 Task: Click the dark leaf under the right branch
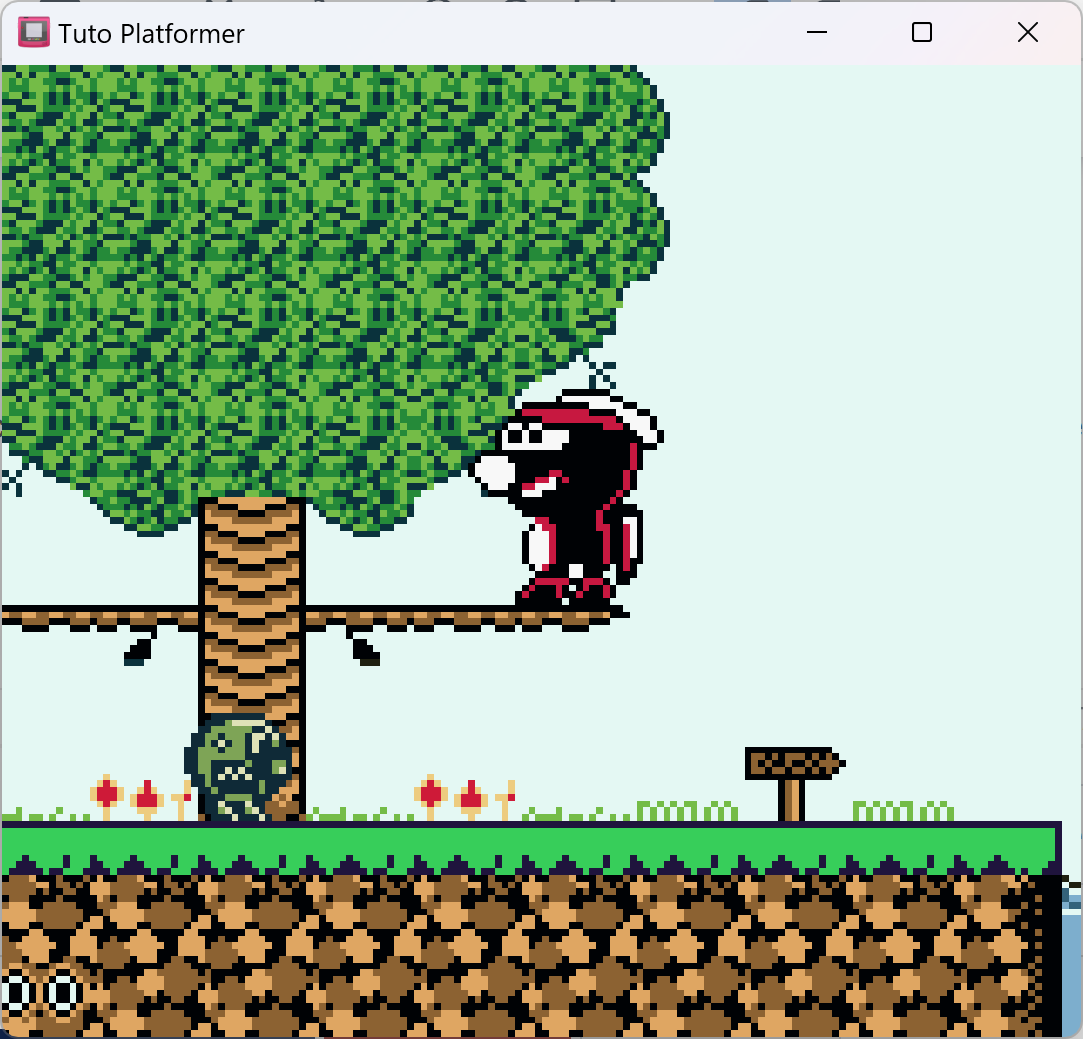click(364, 650)
